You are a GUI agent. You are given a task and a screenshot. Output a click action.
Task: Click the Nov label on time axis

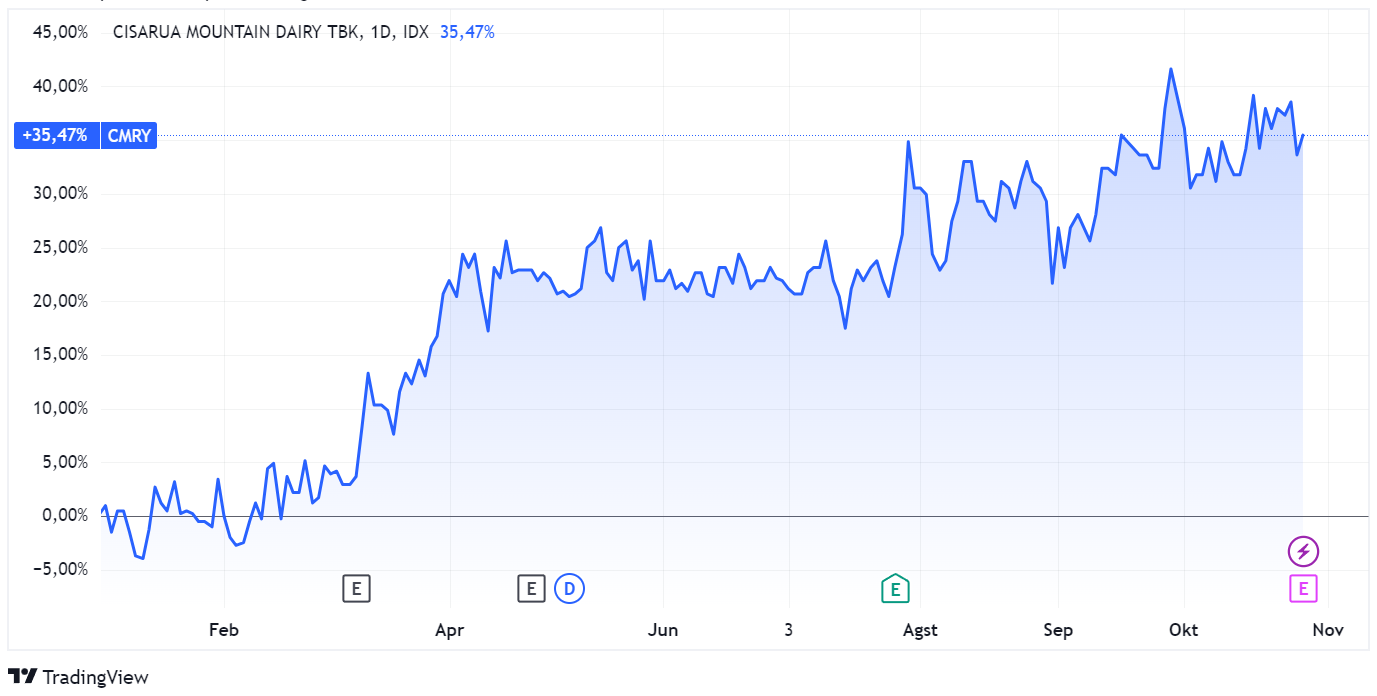point(1327,630)
